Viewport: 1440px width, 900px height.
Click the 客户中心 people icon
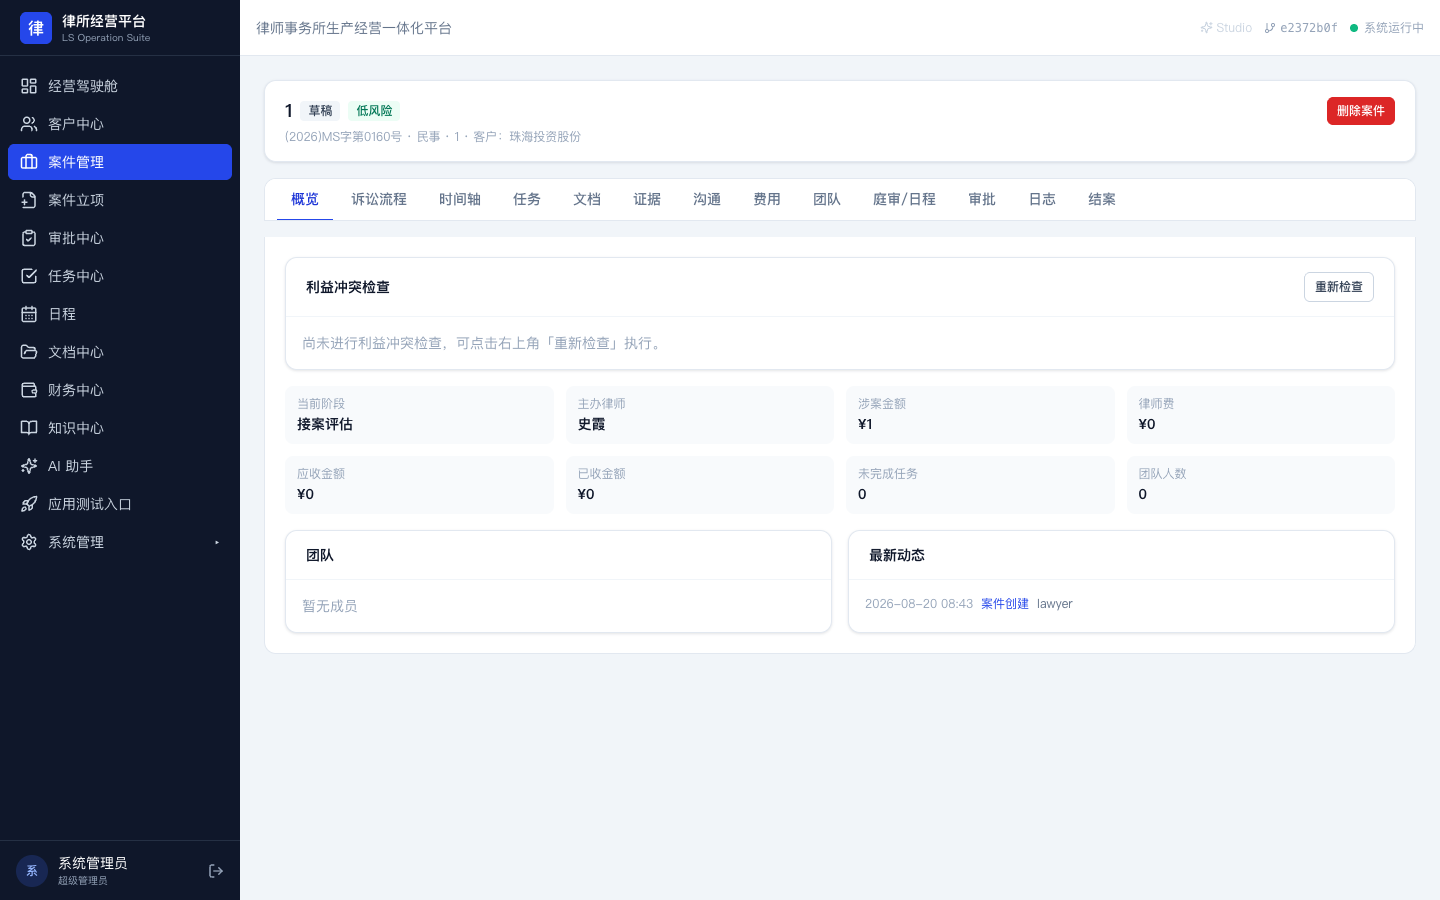[x=29, y=124]
